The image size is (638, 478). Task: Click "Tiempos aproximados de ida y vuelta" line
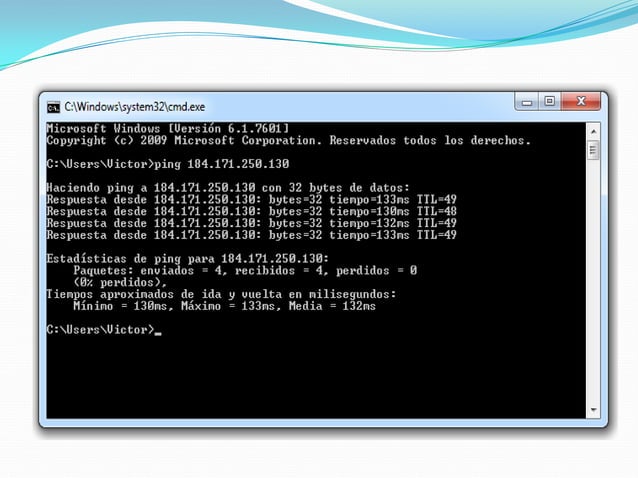[221, 294]
